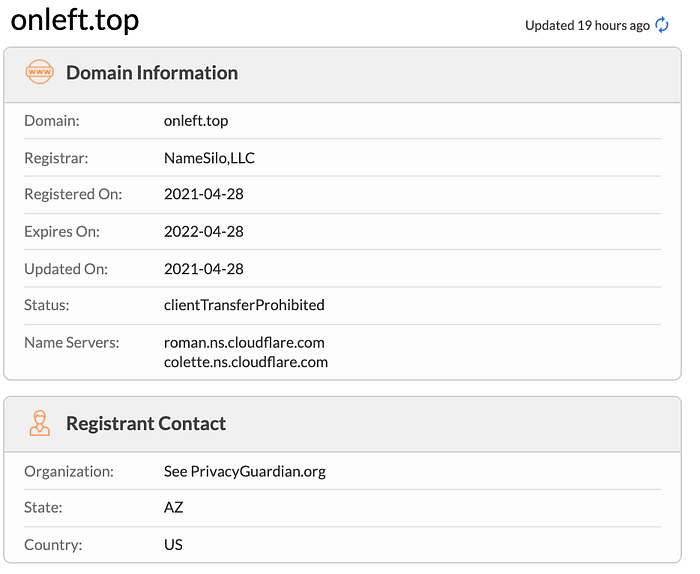Click the refresh WHOIS data icon
This screenshot has height=574, width=700.
662,25
